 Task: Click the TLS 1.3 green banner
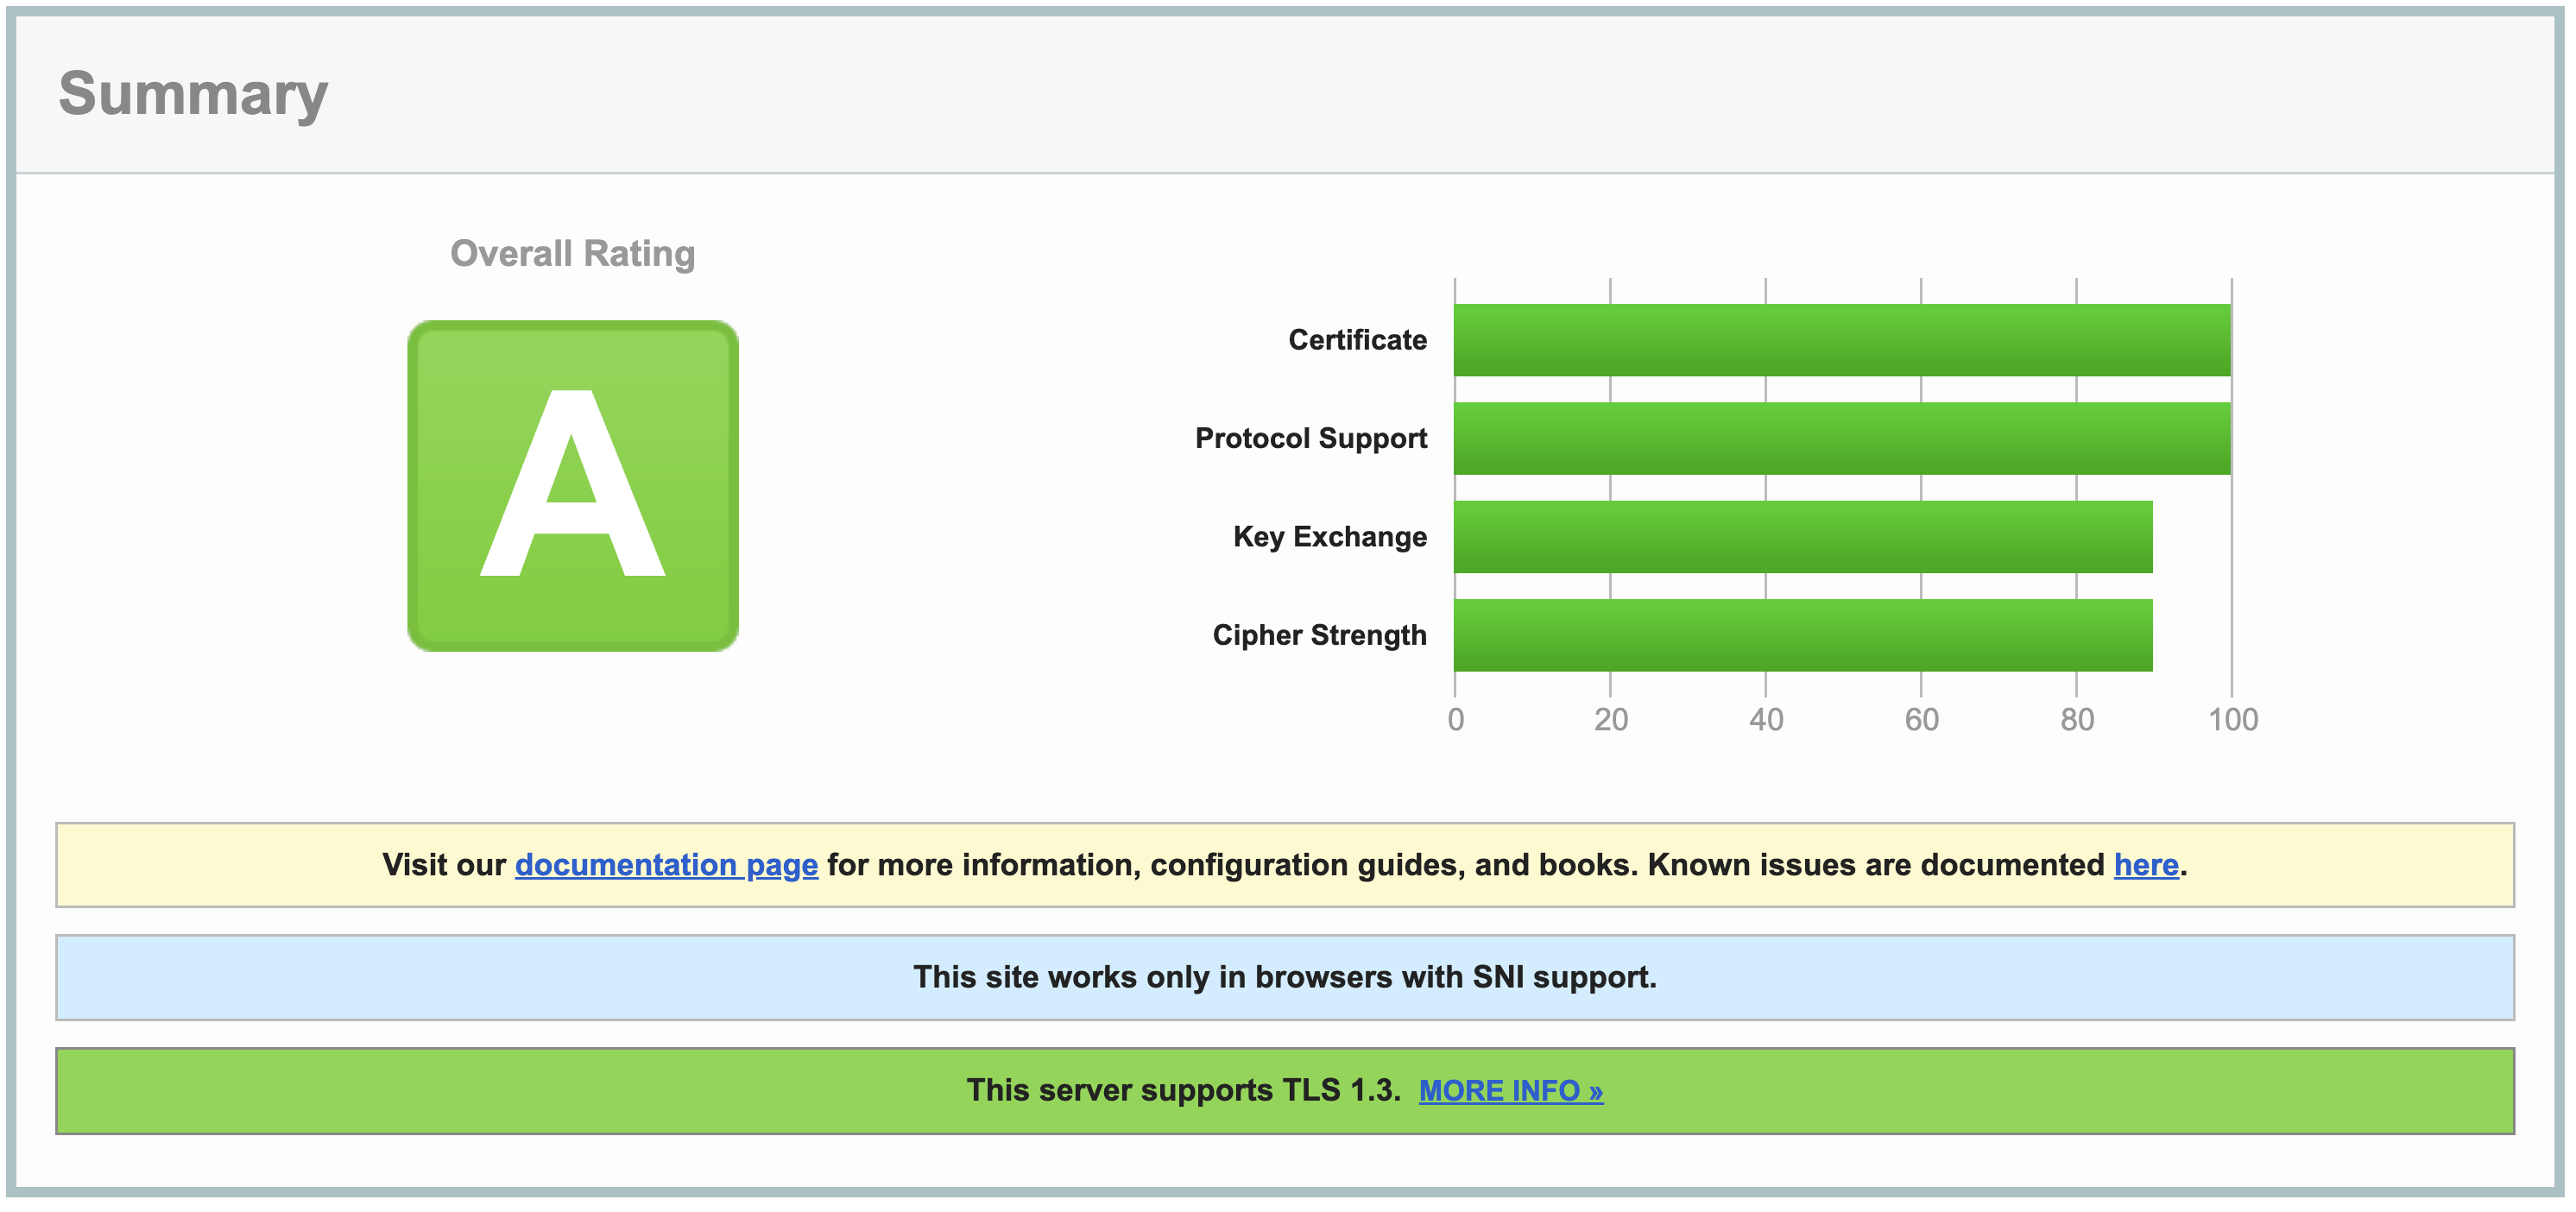tap(1288, 1091)
